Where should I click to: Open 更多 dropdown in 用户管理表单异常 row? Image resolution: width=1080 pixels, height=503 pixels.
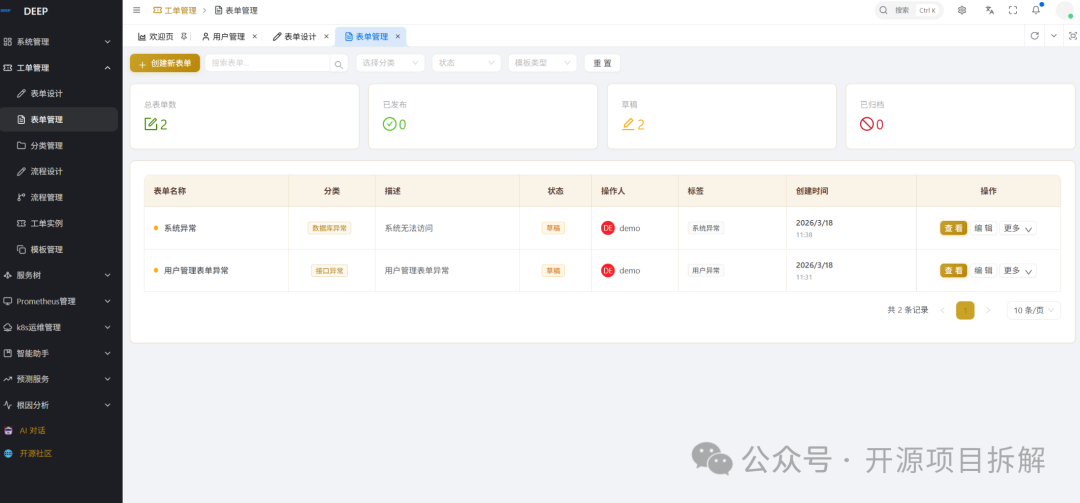point(1018,271)
